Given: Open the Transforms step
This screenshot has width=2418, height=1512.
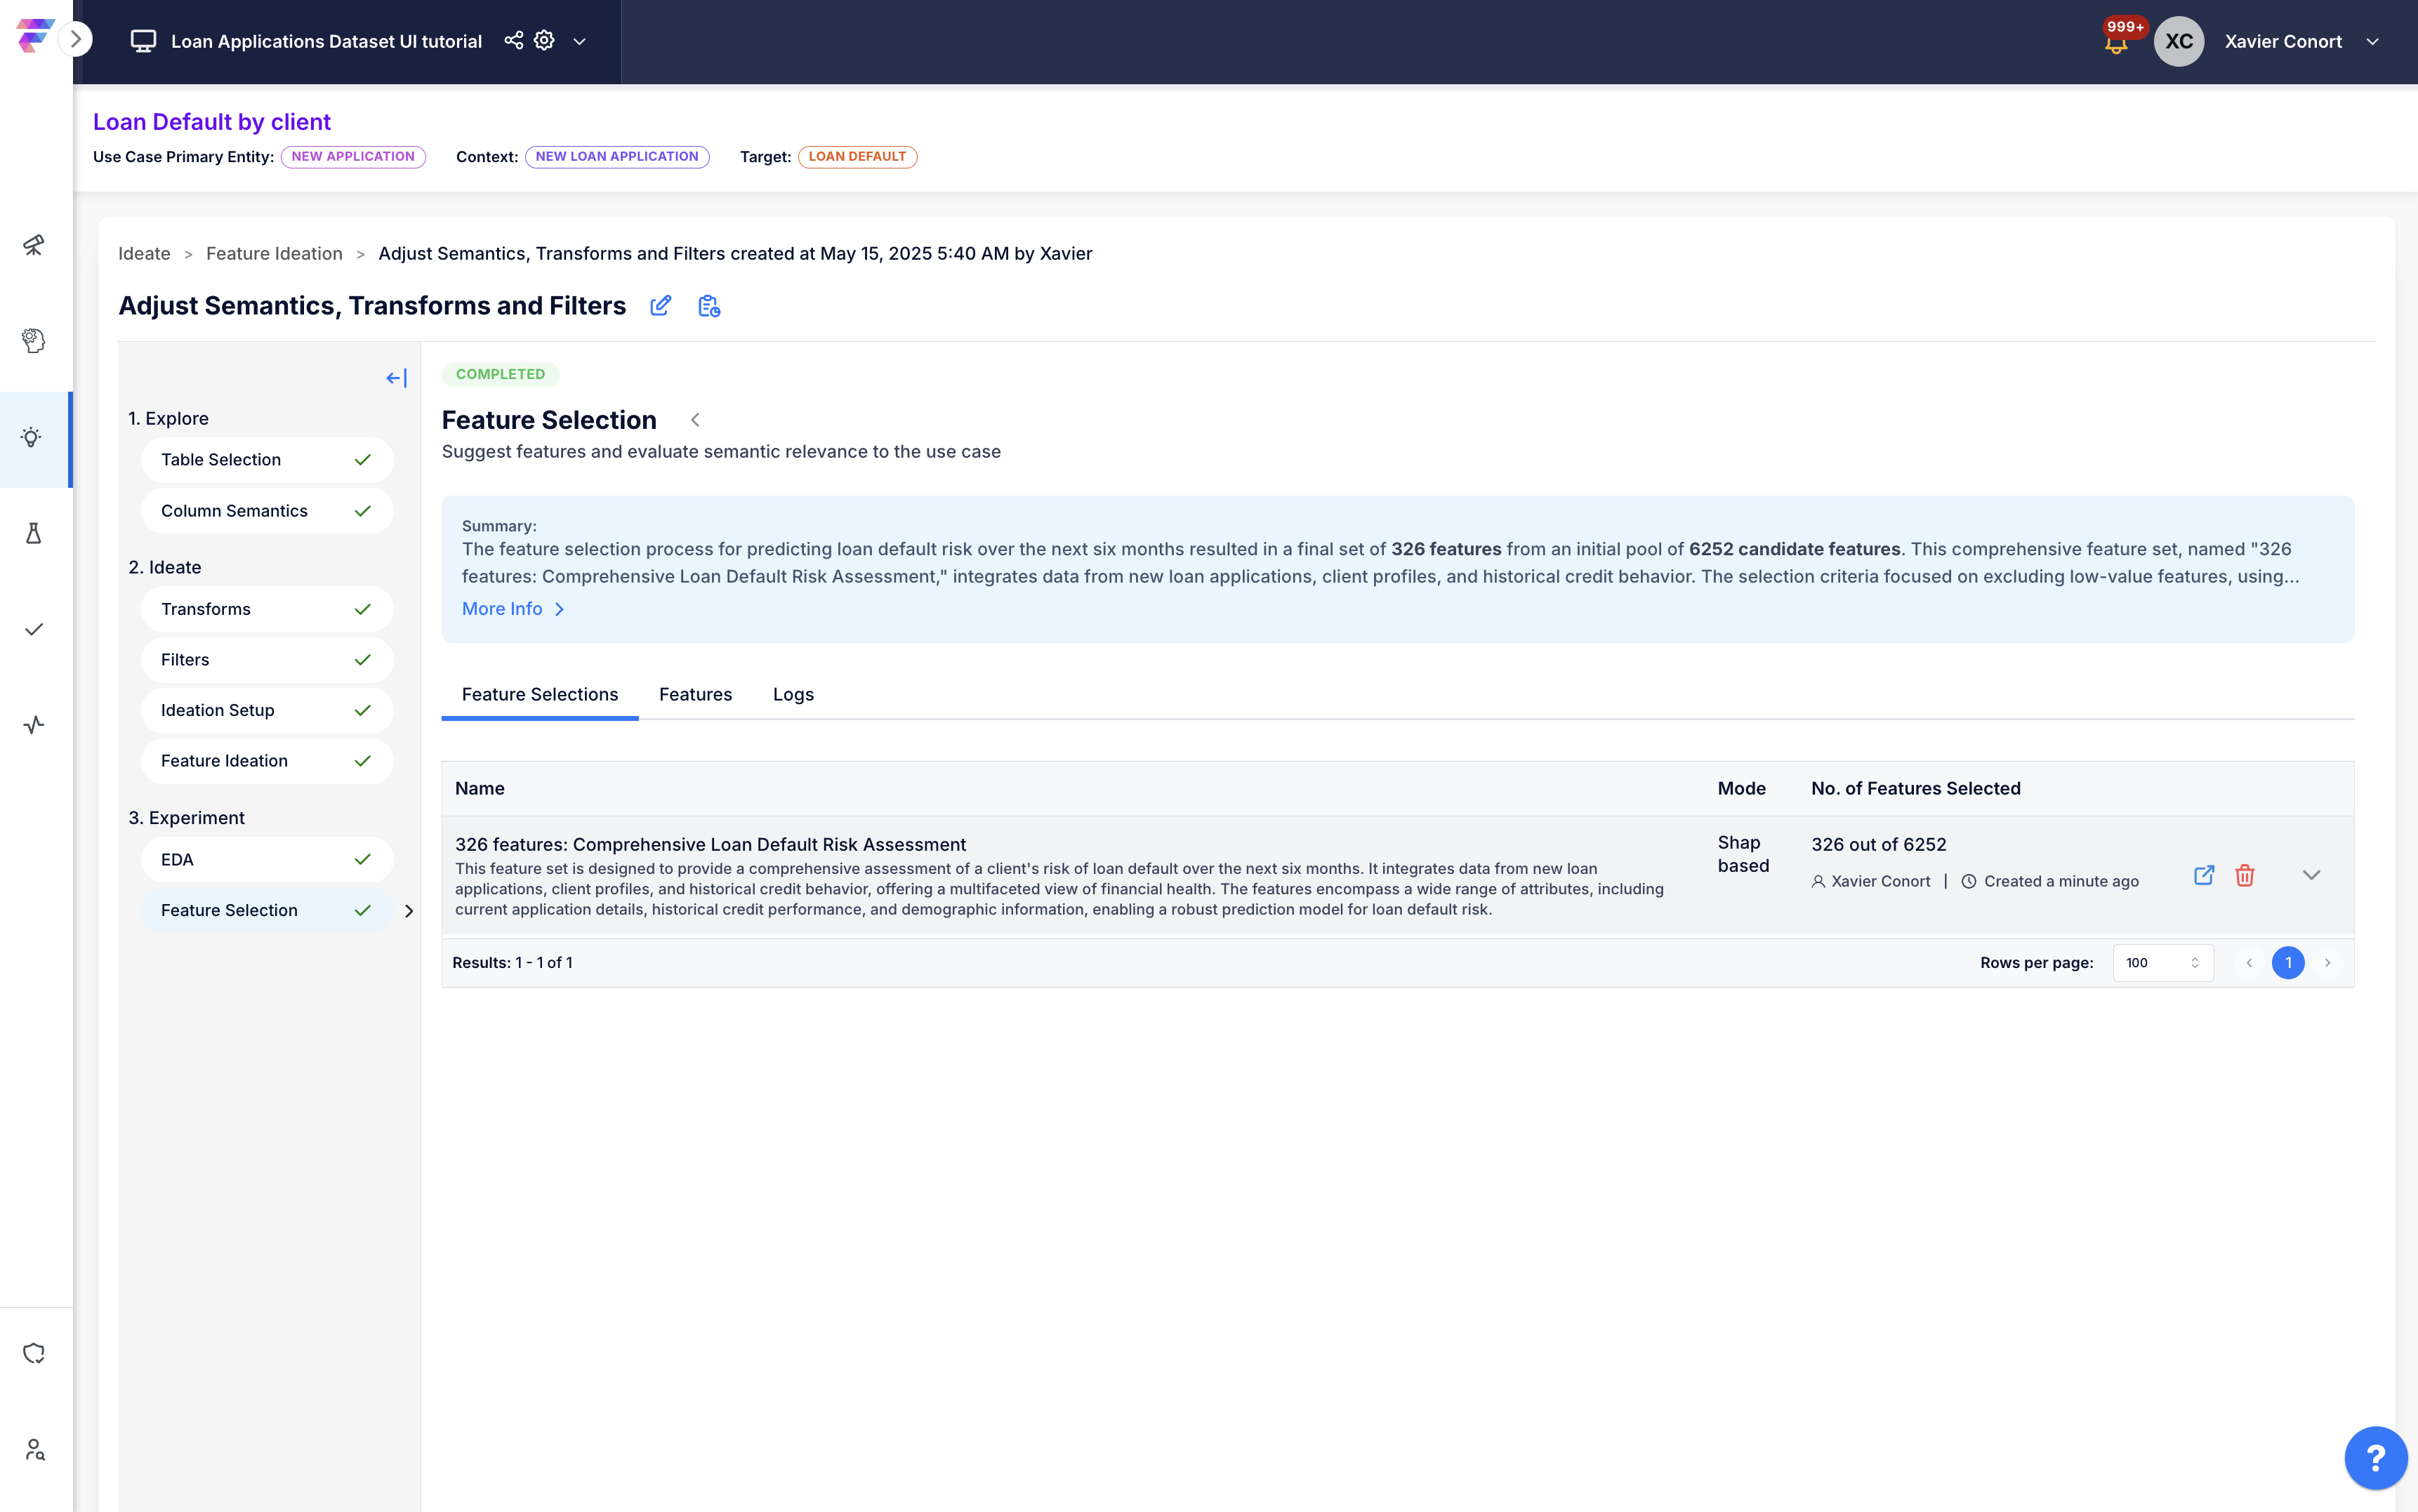Looking at the screenshot, I should tap(267, 609).
